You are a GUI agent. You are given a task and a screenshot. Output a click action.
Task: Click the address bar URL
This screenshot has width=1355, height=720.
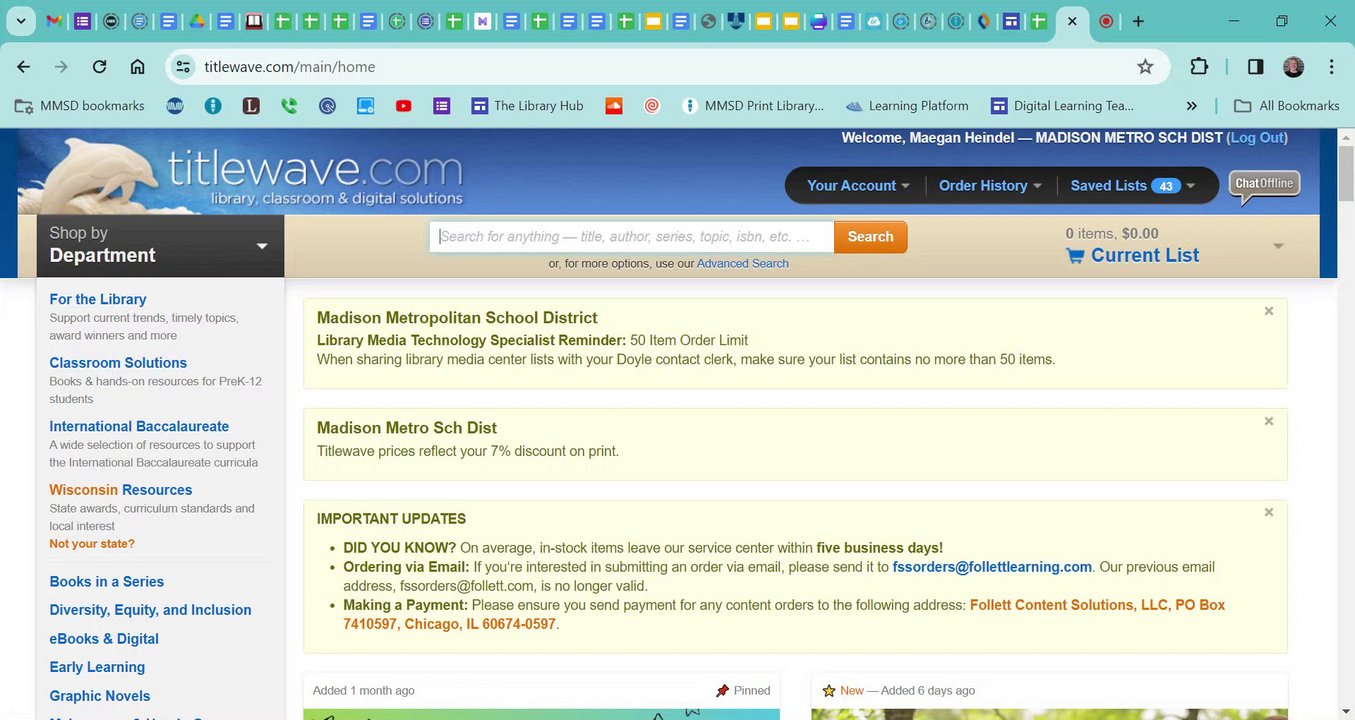tap(290, 67)
